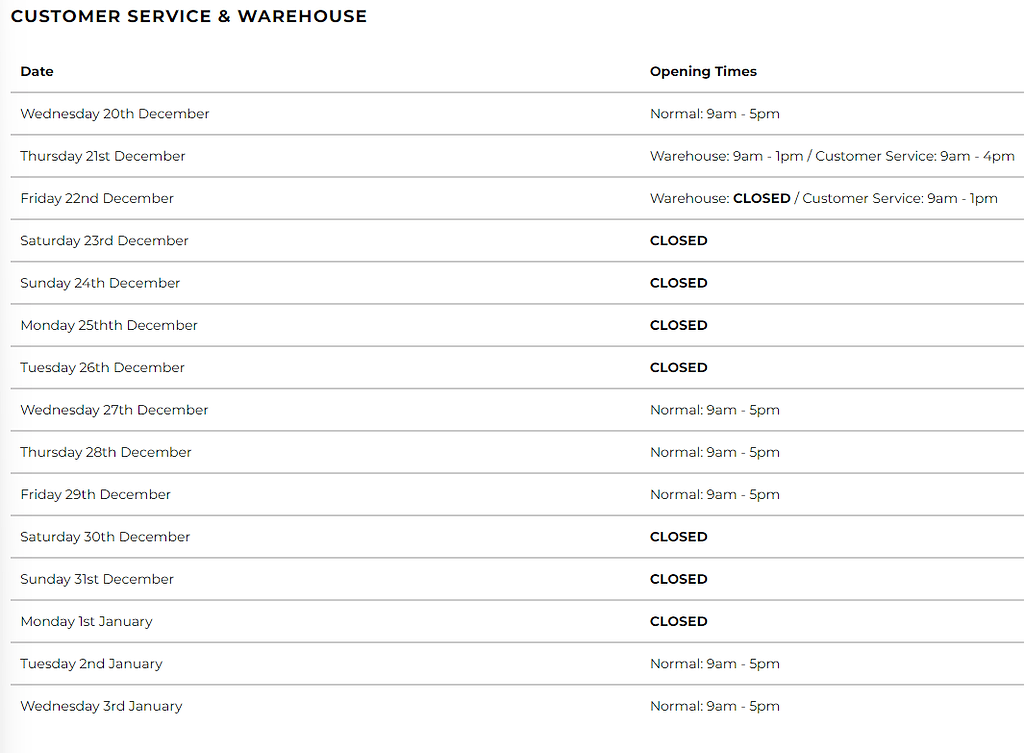Select the Opening Times column header

[x=703, y=71]
